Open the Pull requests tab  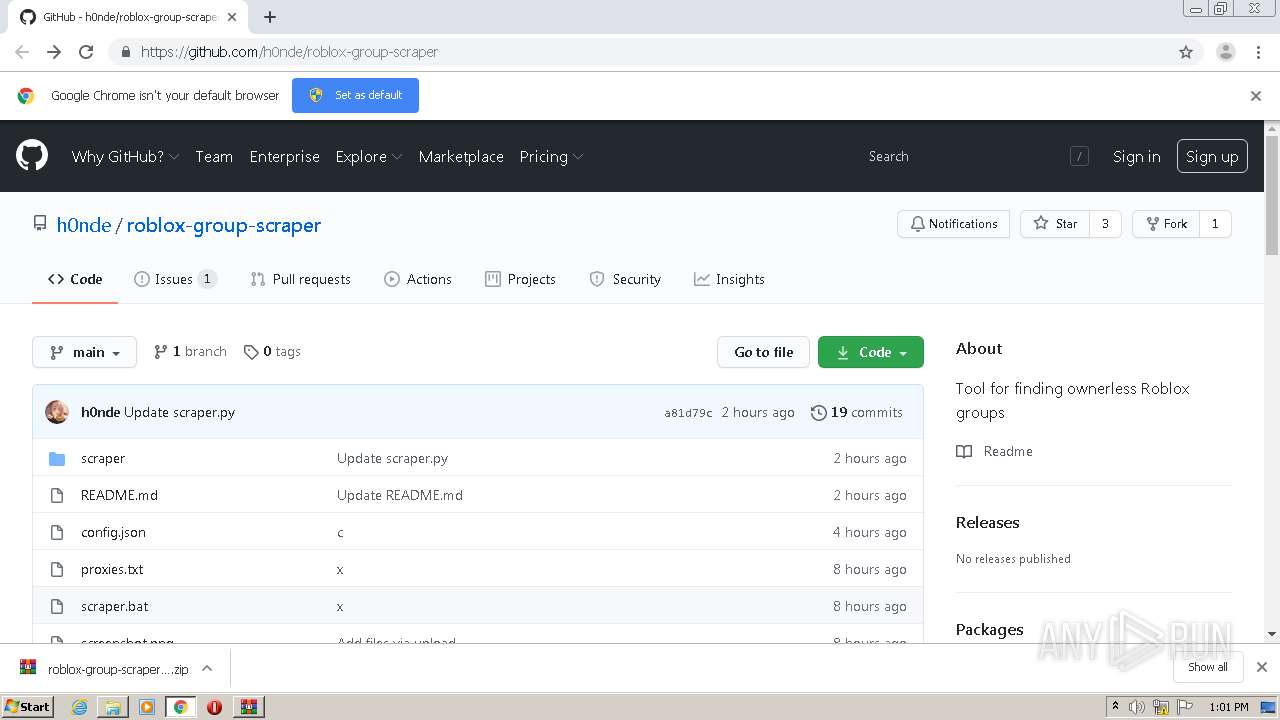pyautogui.click(x=300, y=279)
